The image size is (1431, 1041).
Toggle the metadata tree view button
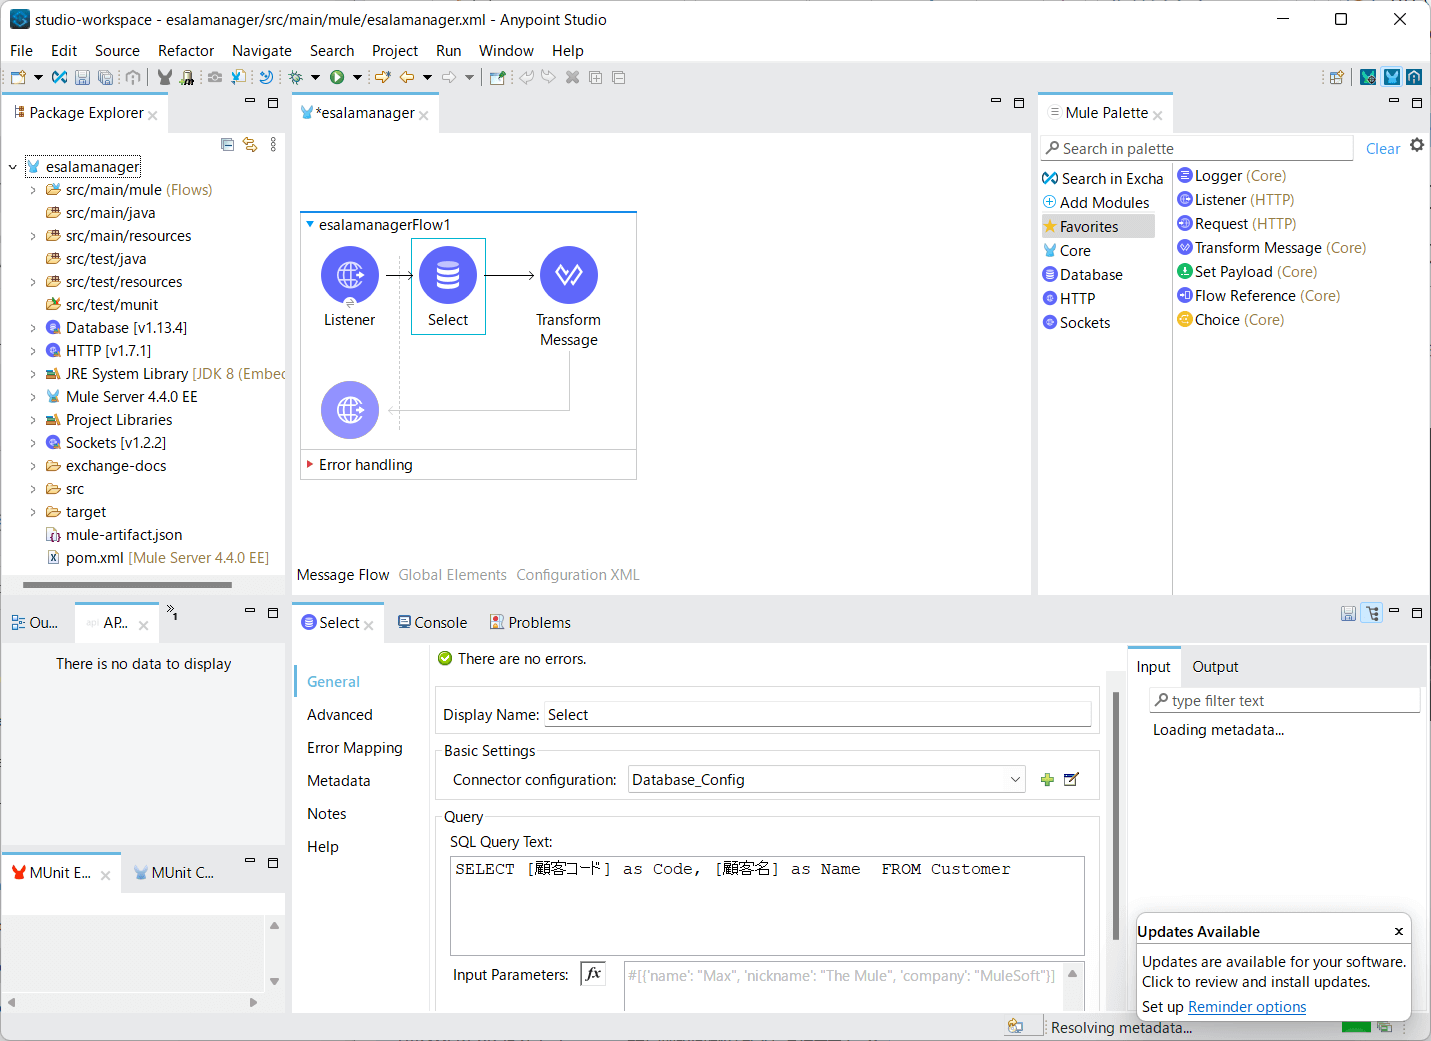pyautogui.click(x=1372, y=613)
